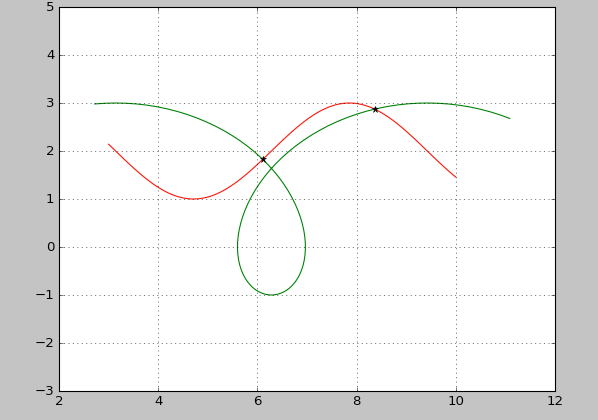598x420 pixels.
Task: Click the black star marker near x=6
Action: pyautogui.click(x=263, y=159)
